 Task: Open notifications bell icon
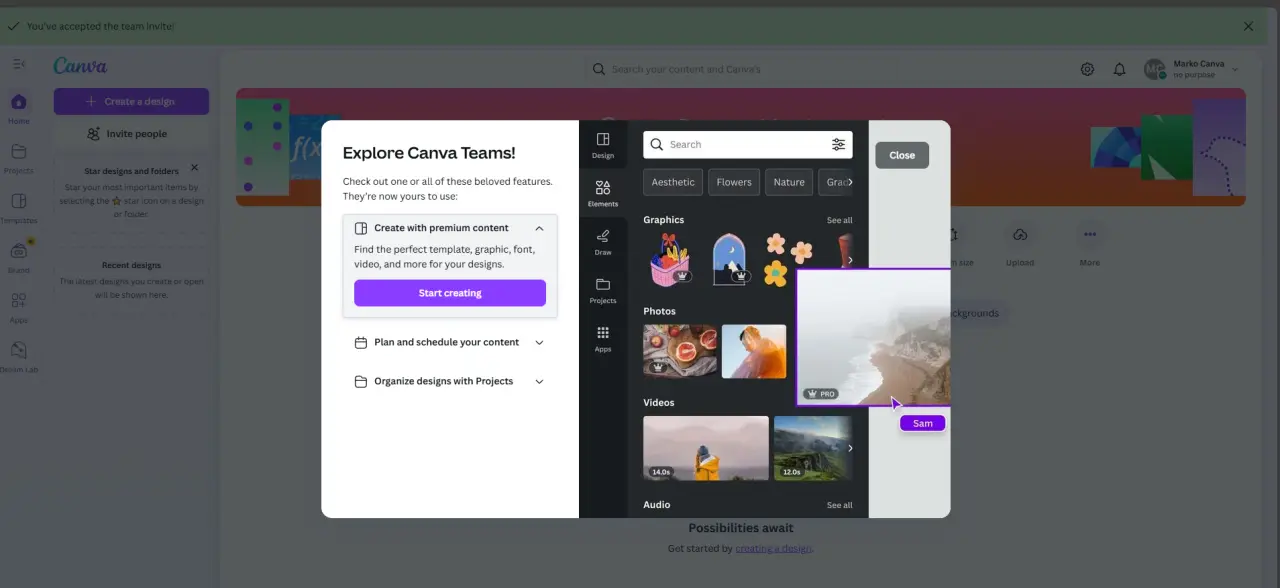1120,69
